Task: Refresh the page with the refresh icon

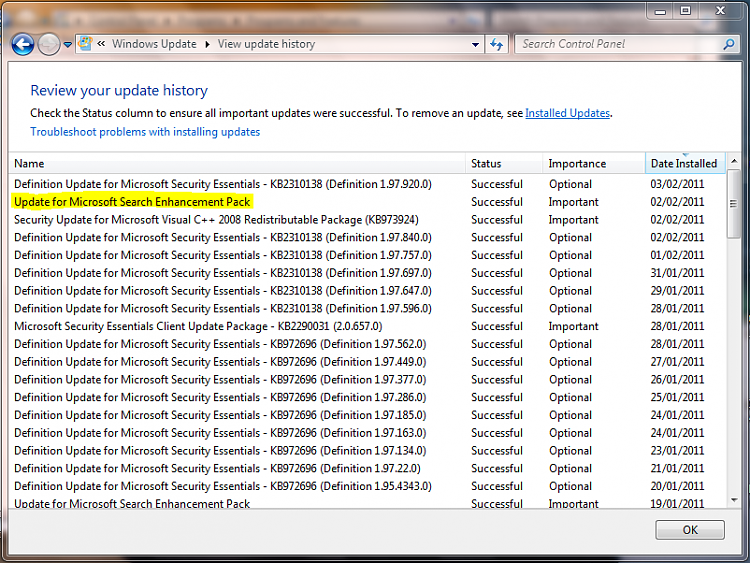Action: pyautogui.click(x=496, y=44)
